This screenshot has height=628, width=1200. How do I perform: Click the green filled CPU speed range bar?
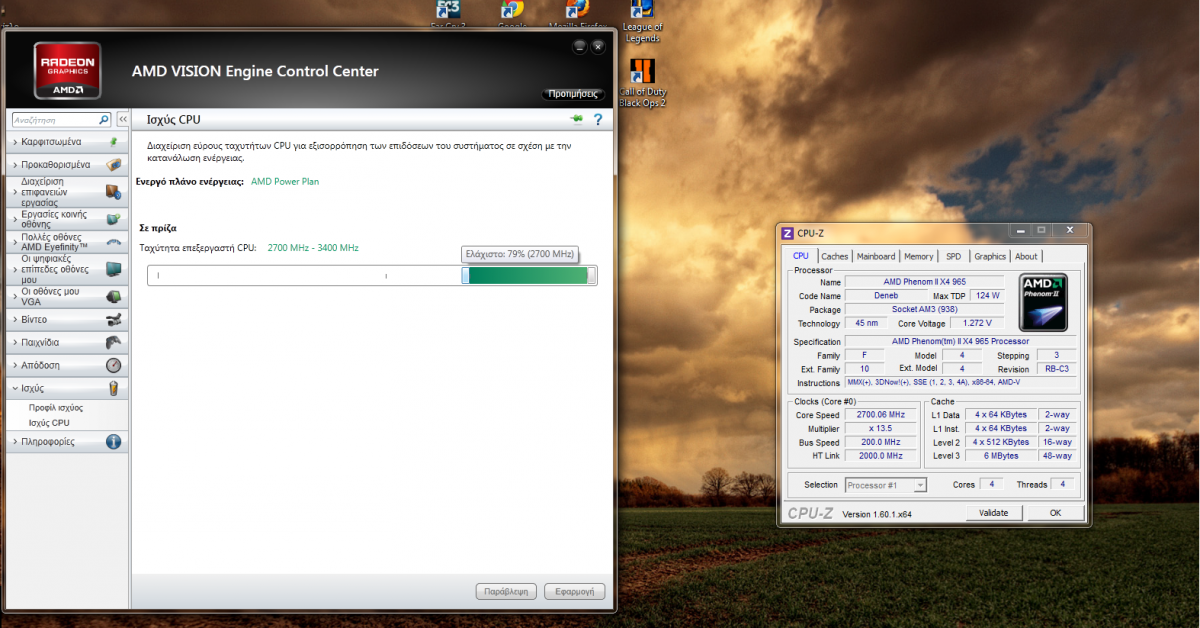[528, 275]
